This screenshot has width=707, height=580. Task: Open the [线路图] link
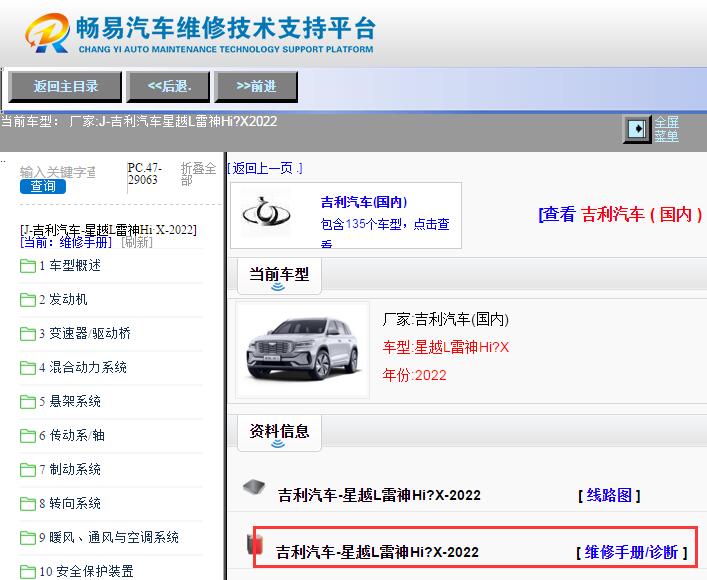pyautogui.click(x=609, y=495)
